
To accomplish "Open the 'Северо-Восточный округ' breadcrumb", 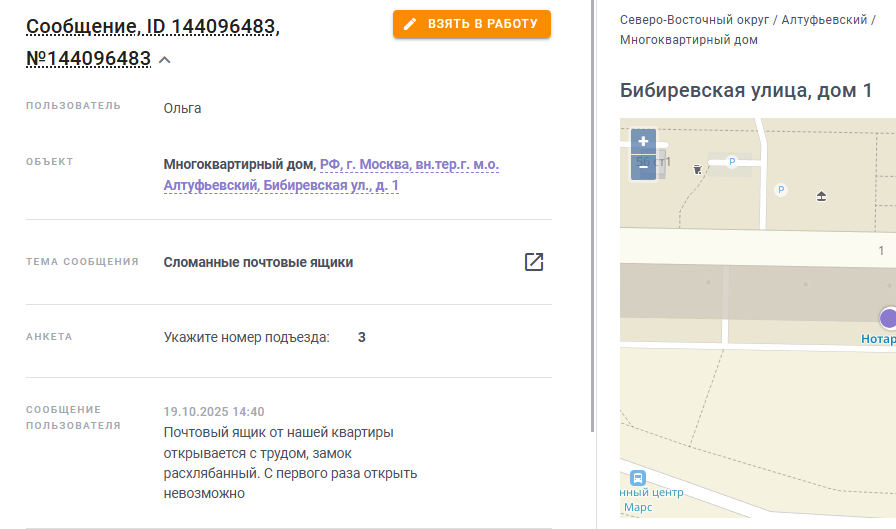I will tap(694, 20).
